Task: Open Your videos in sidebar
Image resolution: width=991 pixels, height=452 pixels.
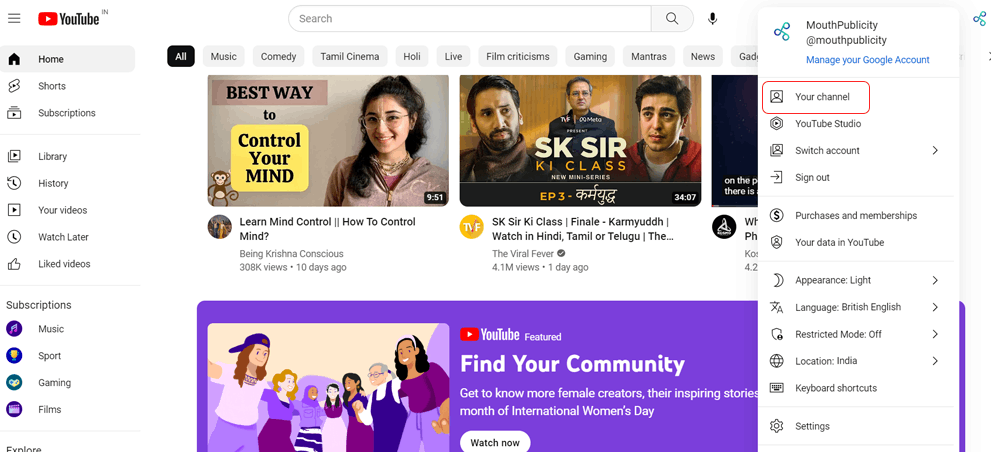Action: point(68,210)
